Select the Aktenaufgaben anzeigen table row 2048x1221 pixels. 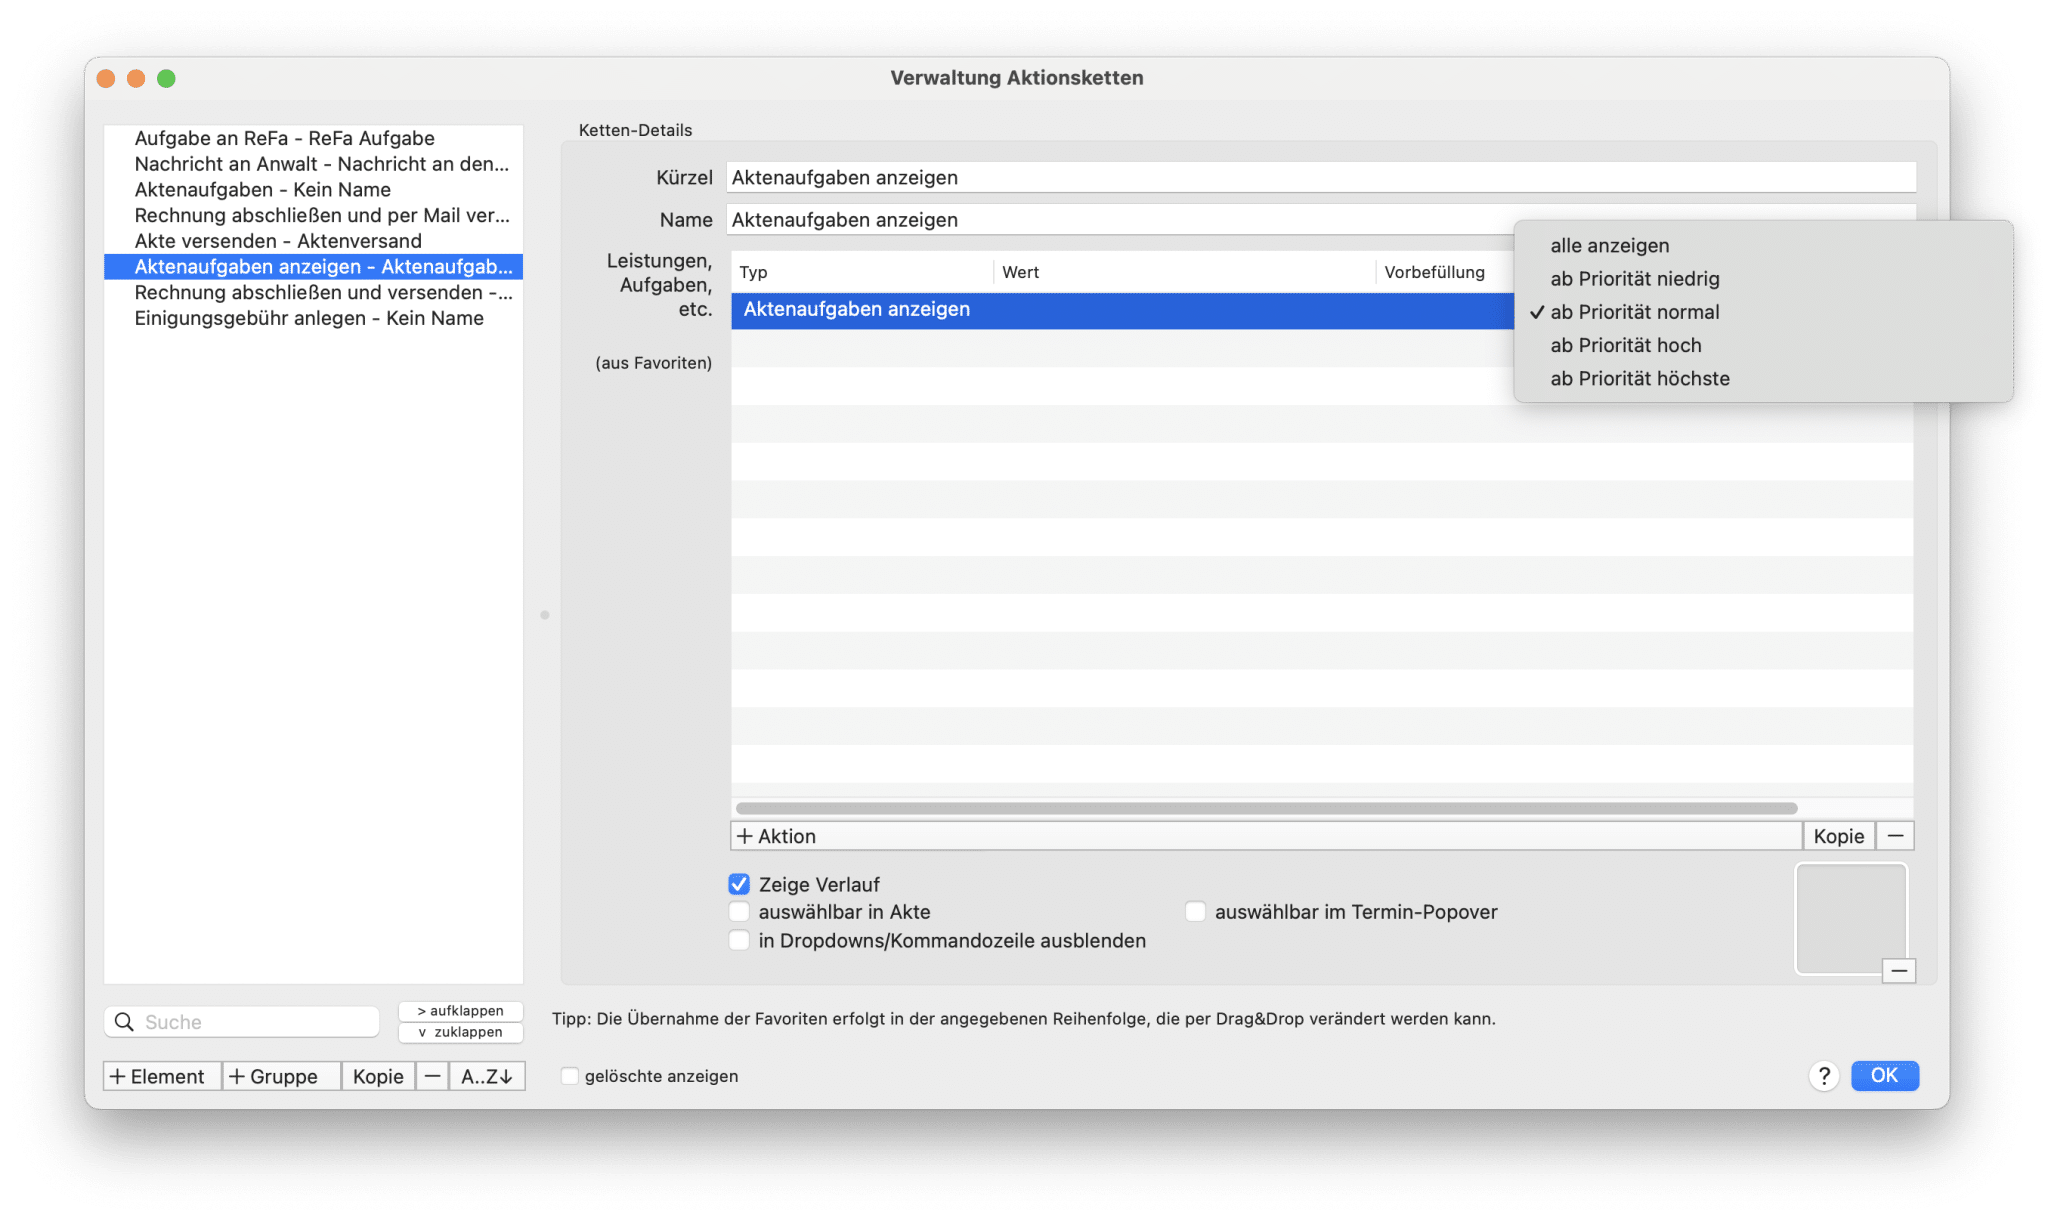[x=1122, y=310]
